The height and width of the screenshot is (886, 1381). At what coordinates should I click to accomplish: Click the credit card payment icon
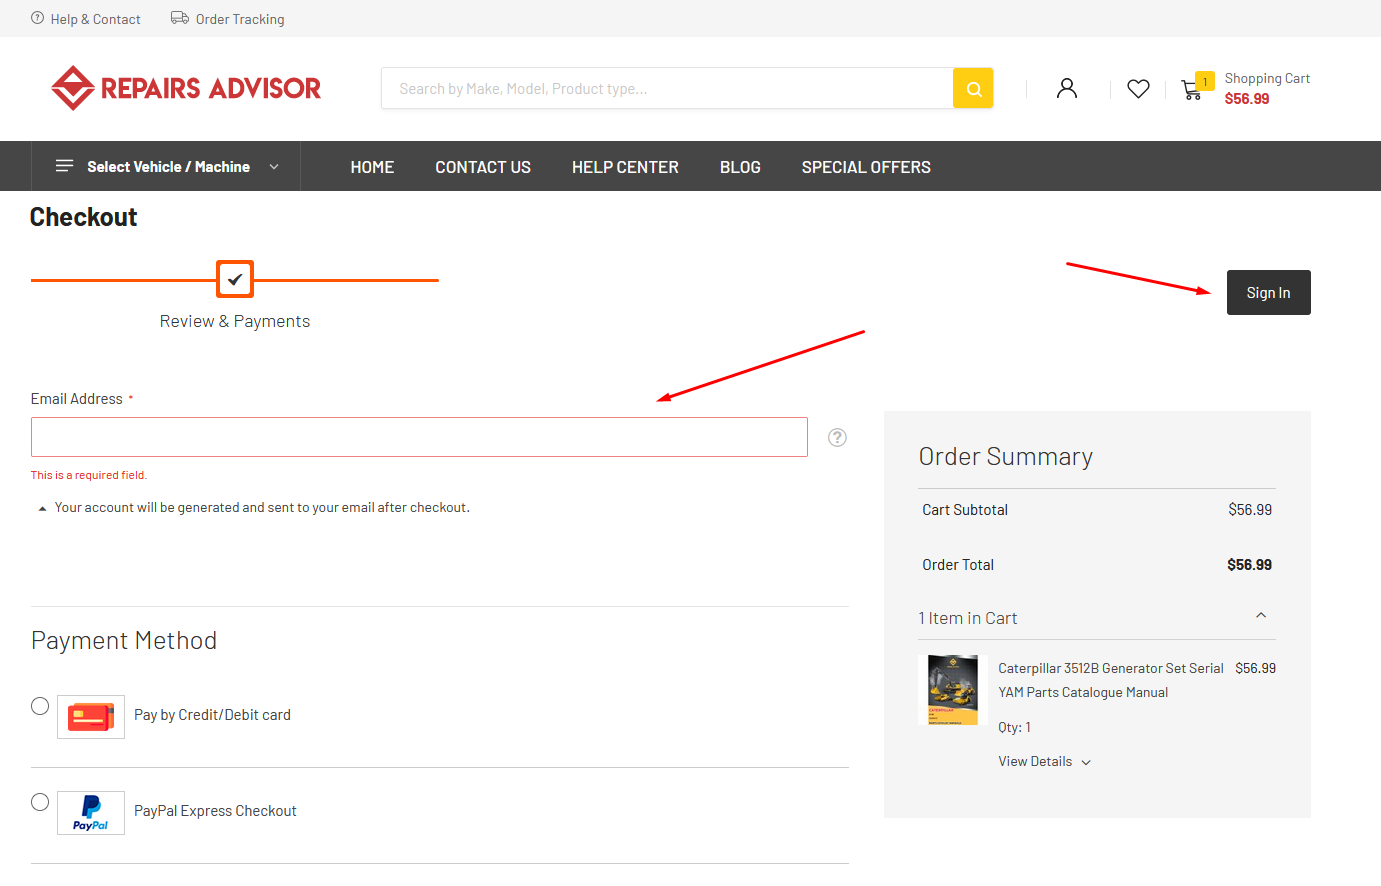tap(91, 717)
